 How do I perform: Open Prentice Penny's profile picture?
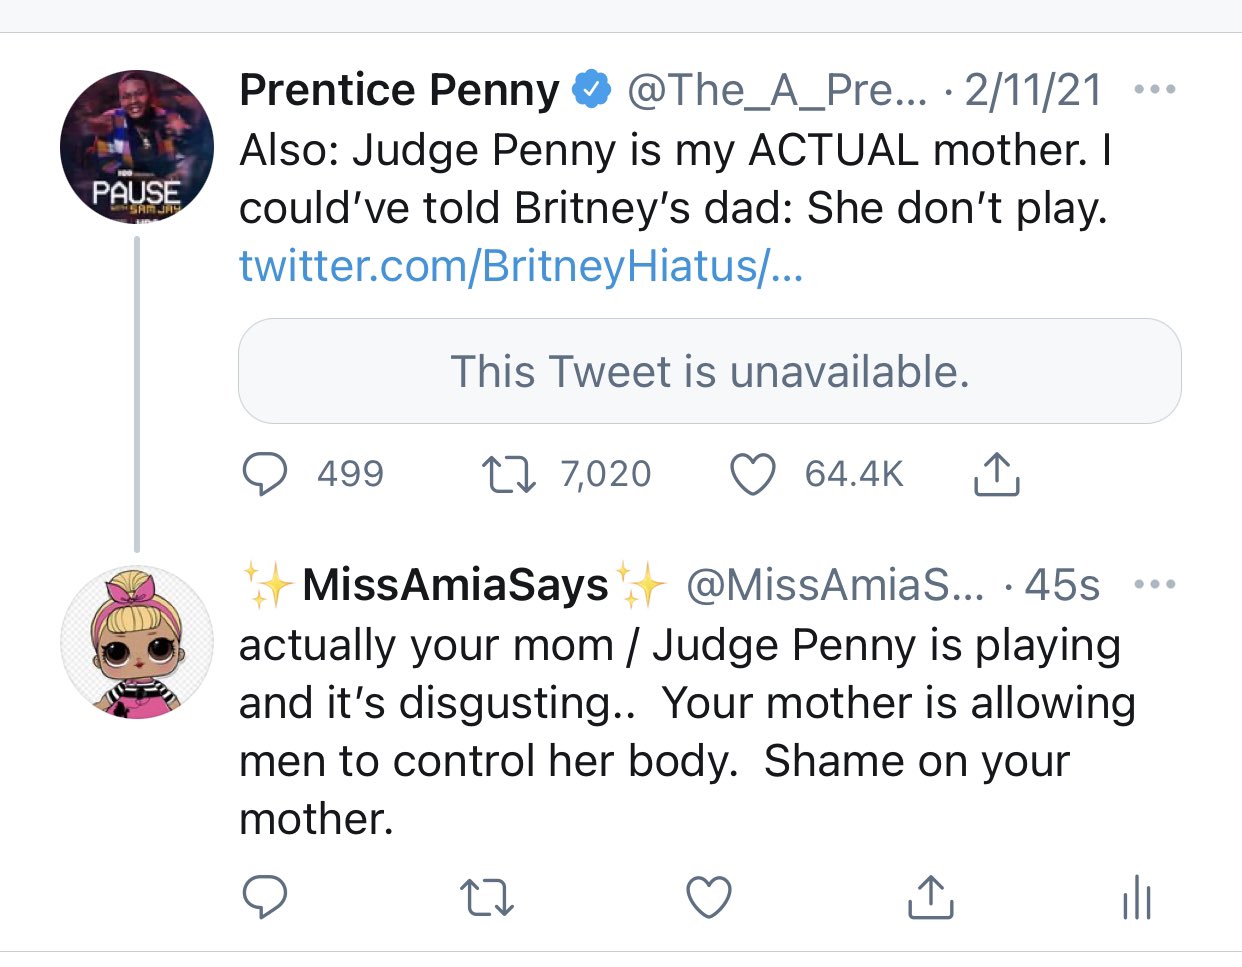click(x=137, y=146)
